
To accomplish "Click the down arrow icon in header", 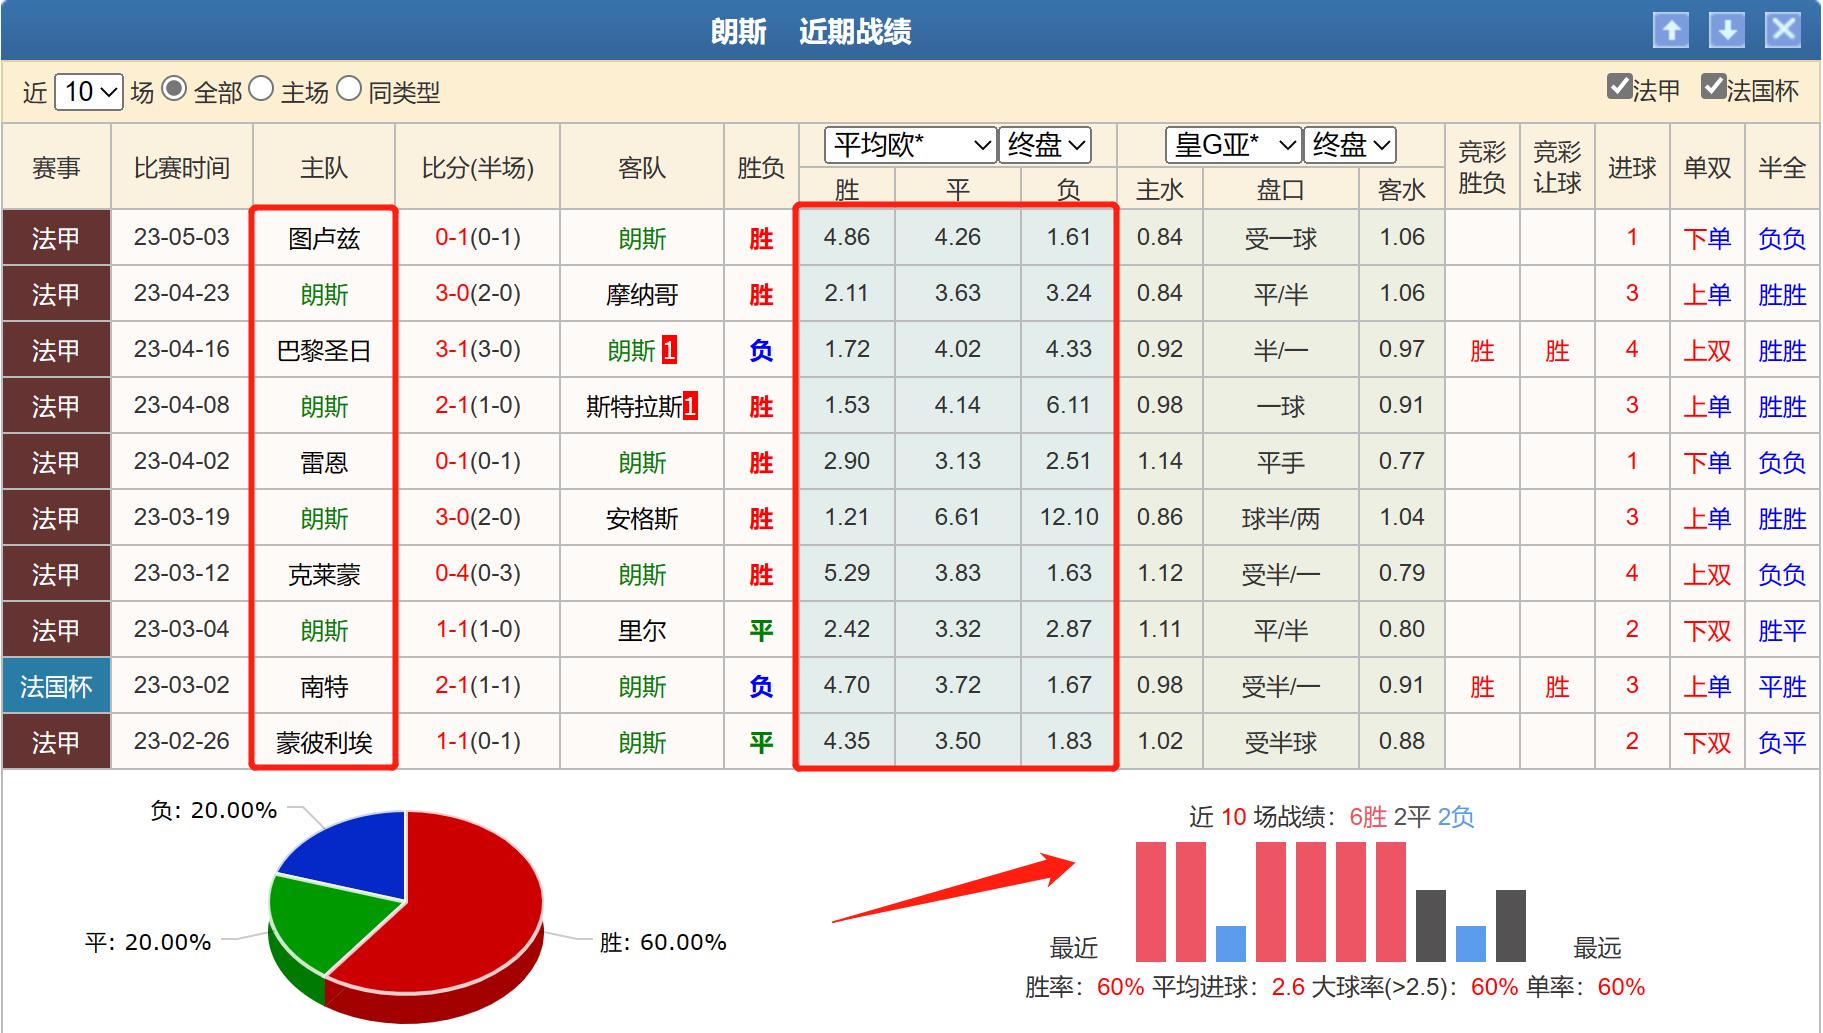I will pyautogui.click(x=1727, y=30).
